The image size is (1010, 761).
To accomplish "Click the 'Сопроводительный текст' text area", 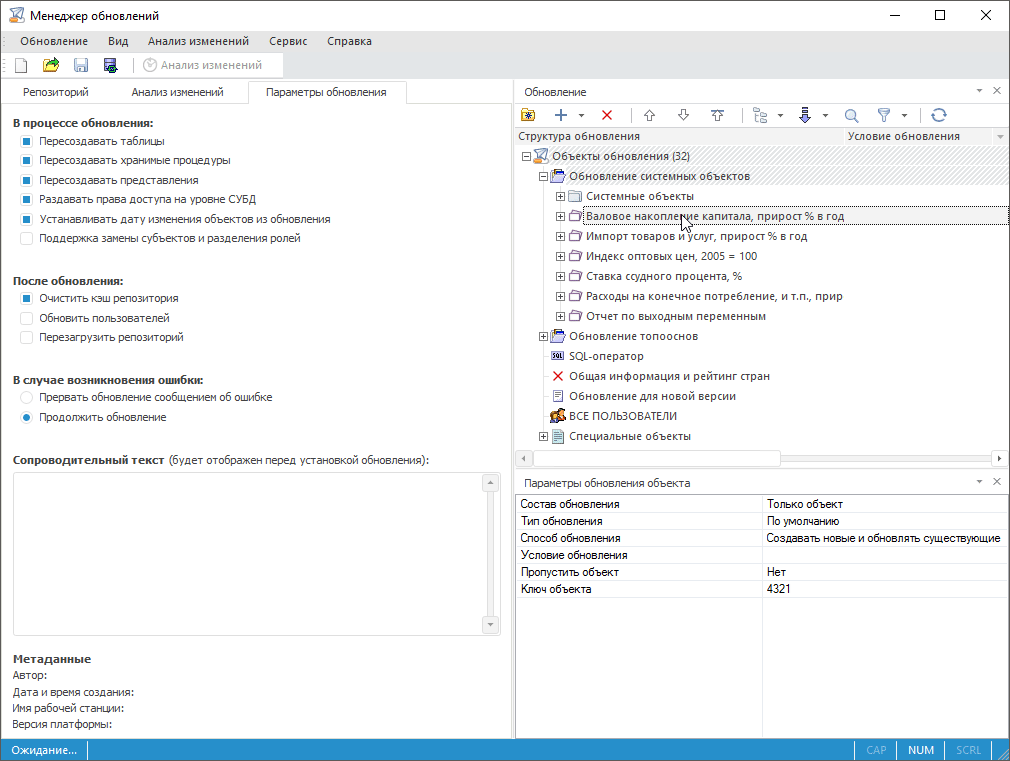I will [x=248, y=553].
